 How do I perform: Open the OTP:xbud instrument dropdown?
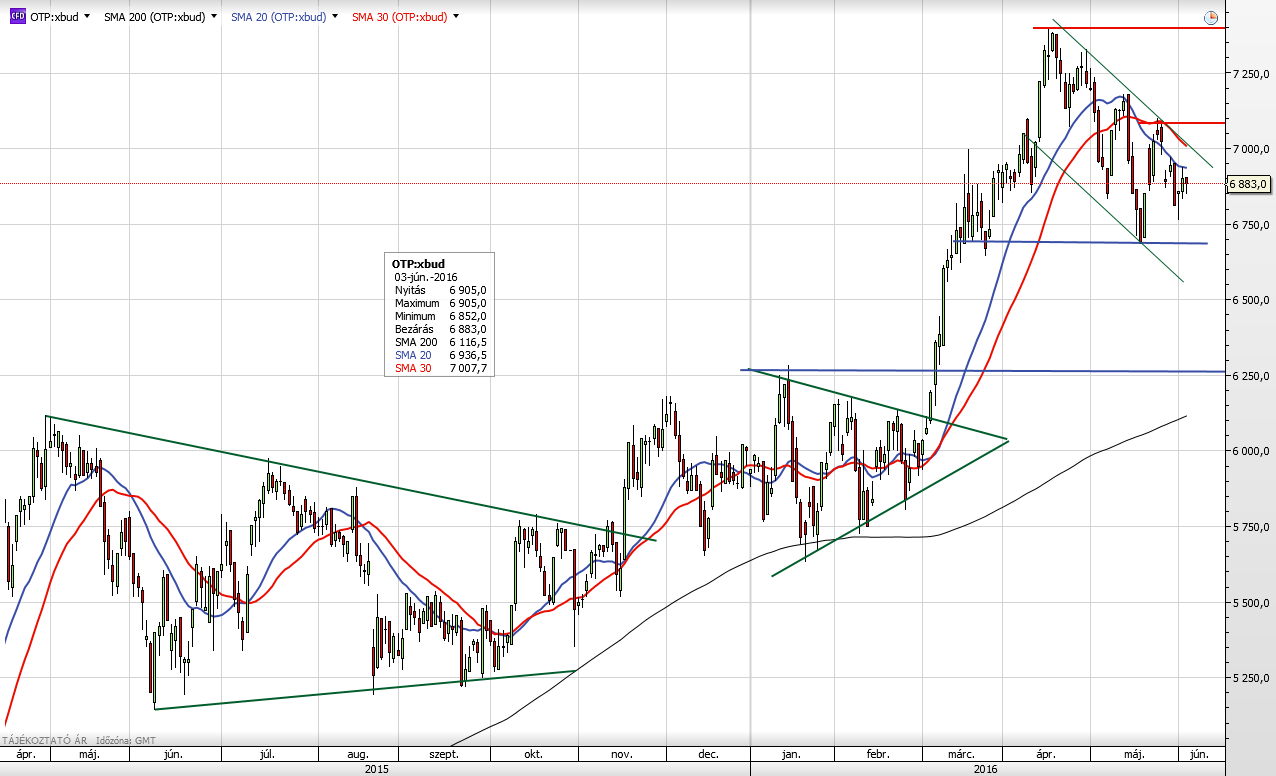(87, 17)
